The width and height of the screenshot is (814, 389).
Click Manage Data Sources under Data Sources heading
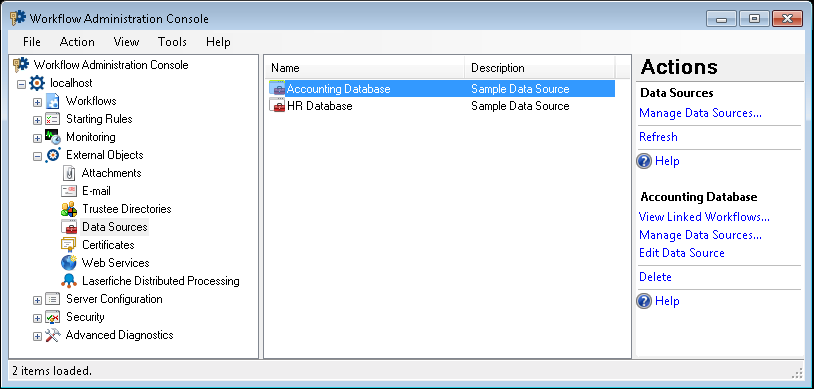click(700, 113)
